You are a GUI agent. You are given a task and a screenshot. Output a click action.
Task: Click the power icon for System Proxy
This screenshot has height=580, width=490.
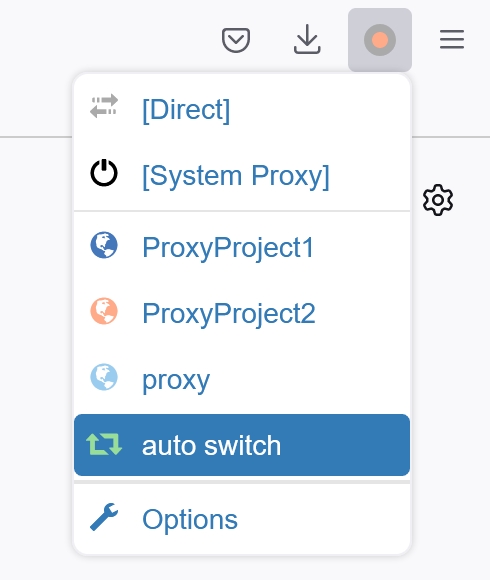104,173
